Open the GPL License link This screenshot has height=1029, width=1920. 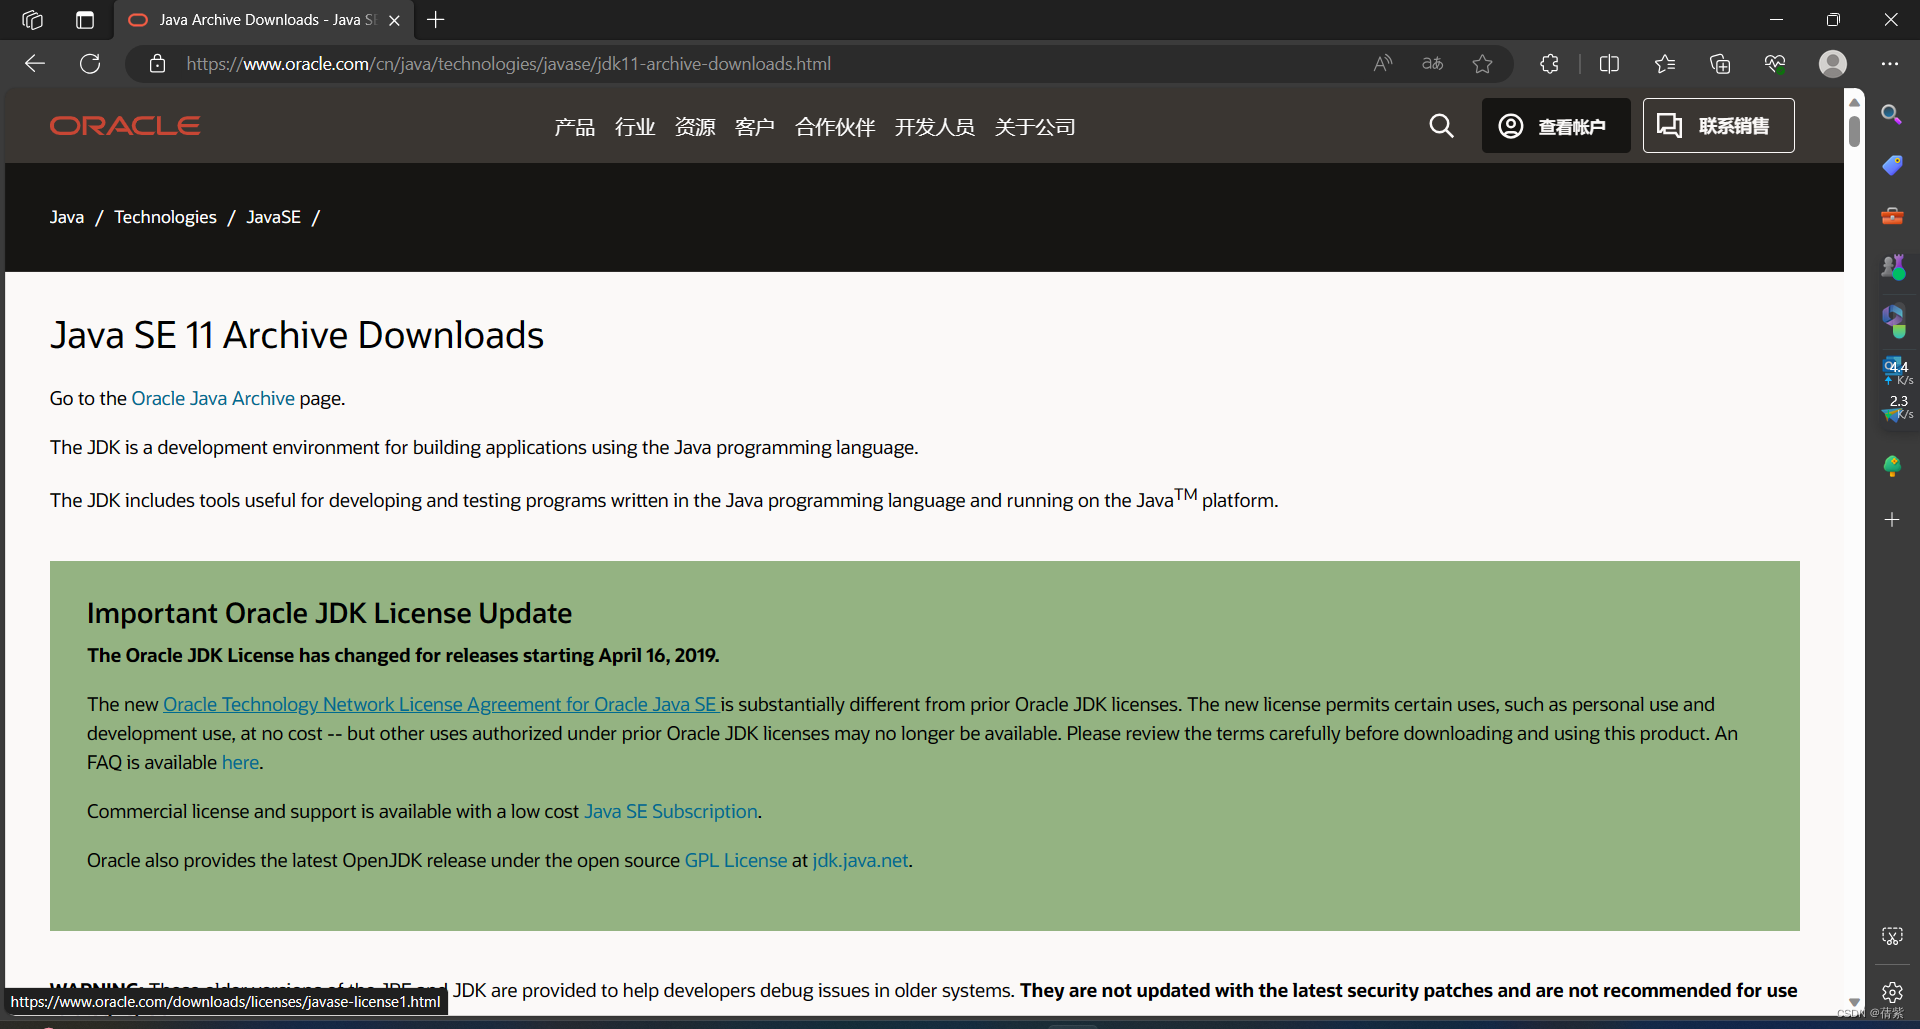(x=736, y=860)
